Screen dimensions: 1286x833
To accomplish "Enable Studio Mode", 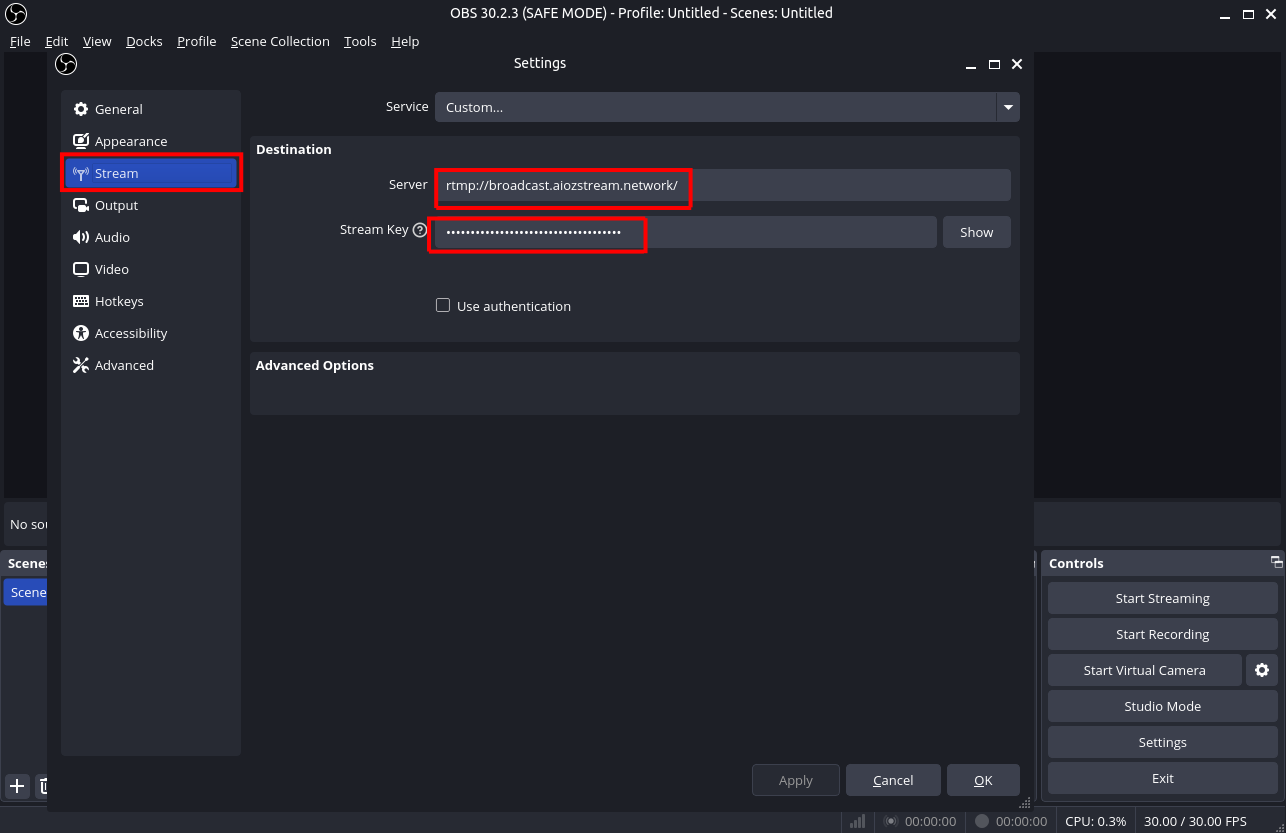I will coord(1162,706).
